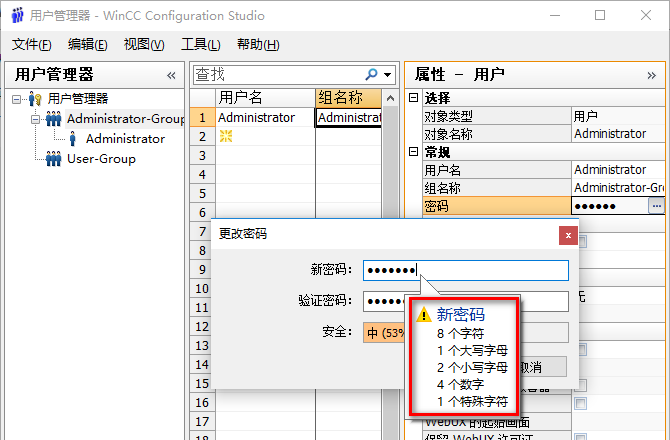Click the WinCC Configuration Studio app icon
670x440 pixels.
[x=17, y=15]
